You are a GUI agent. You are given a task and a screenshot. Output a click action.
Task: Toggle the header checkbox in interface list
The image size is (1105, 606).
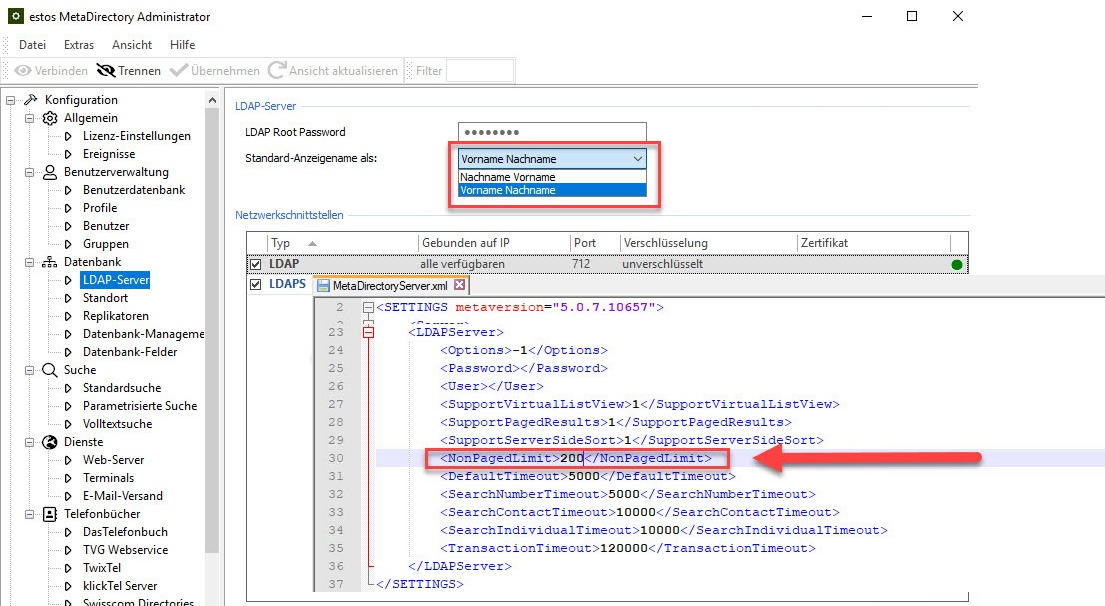pos(256,243)
